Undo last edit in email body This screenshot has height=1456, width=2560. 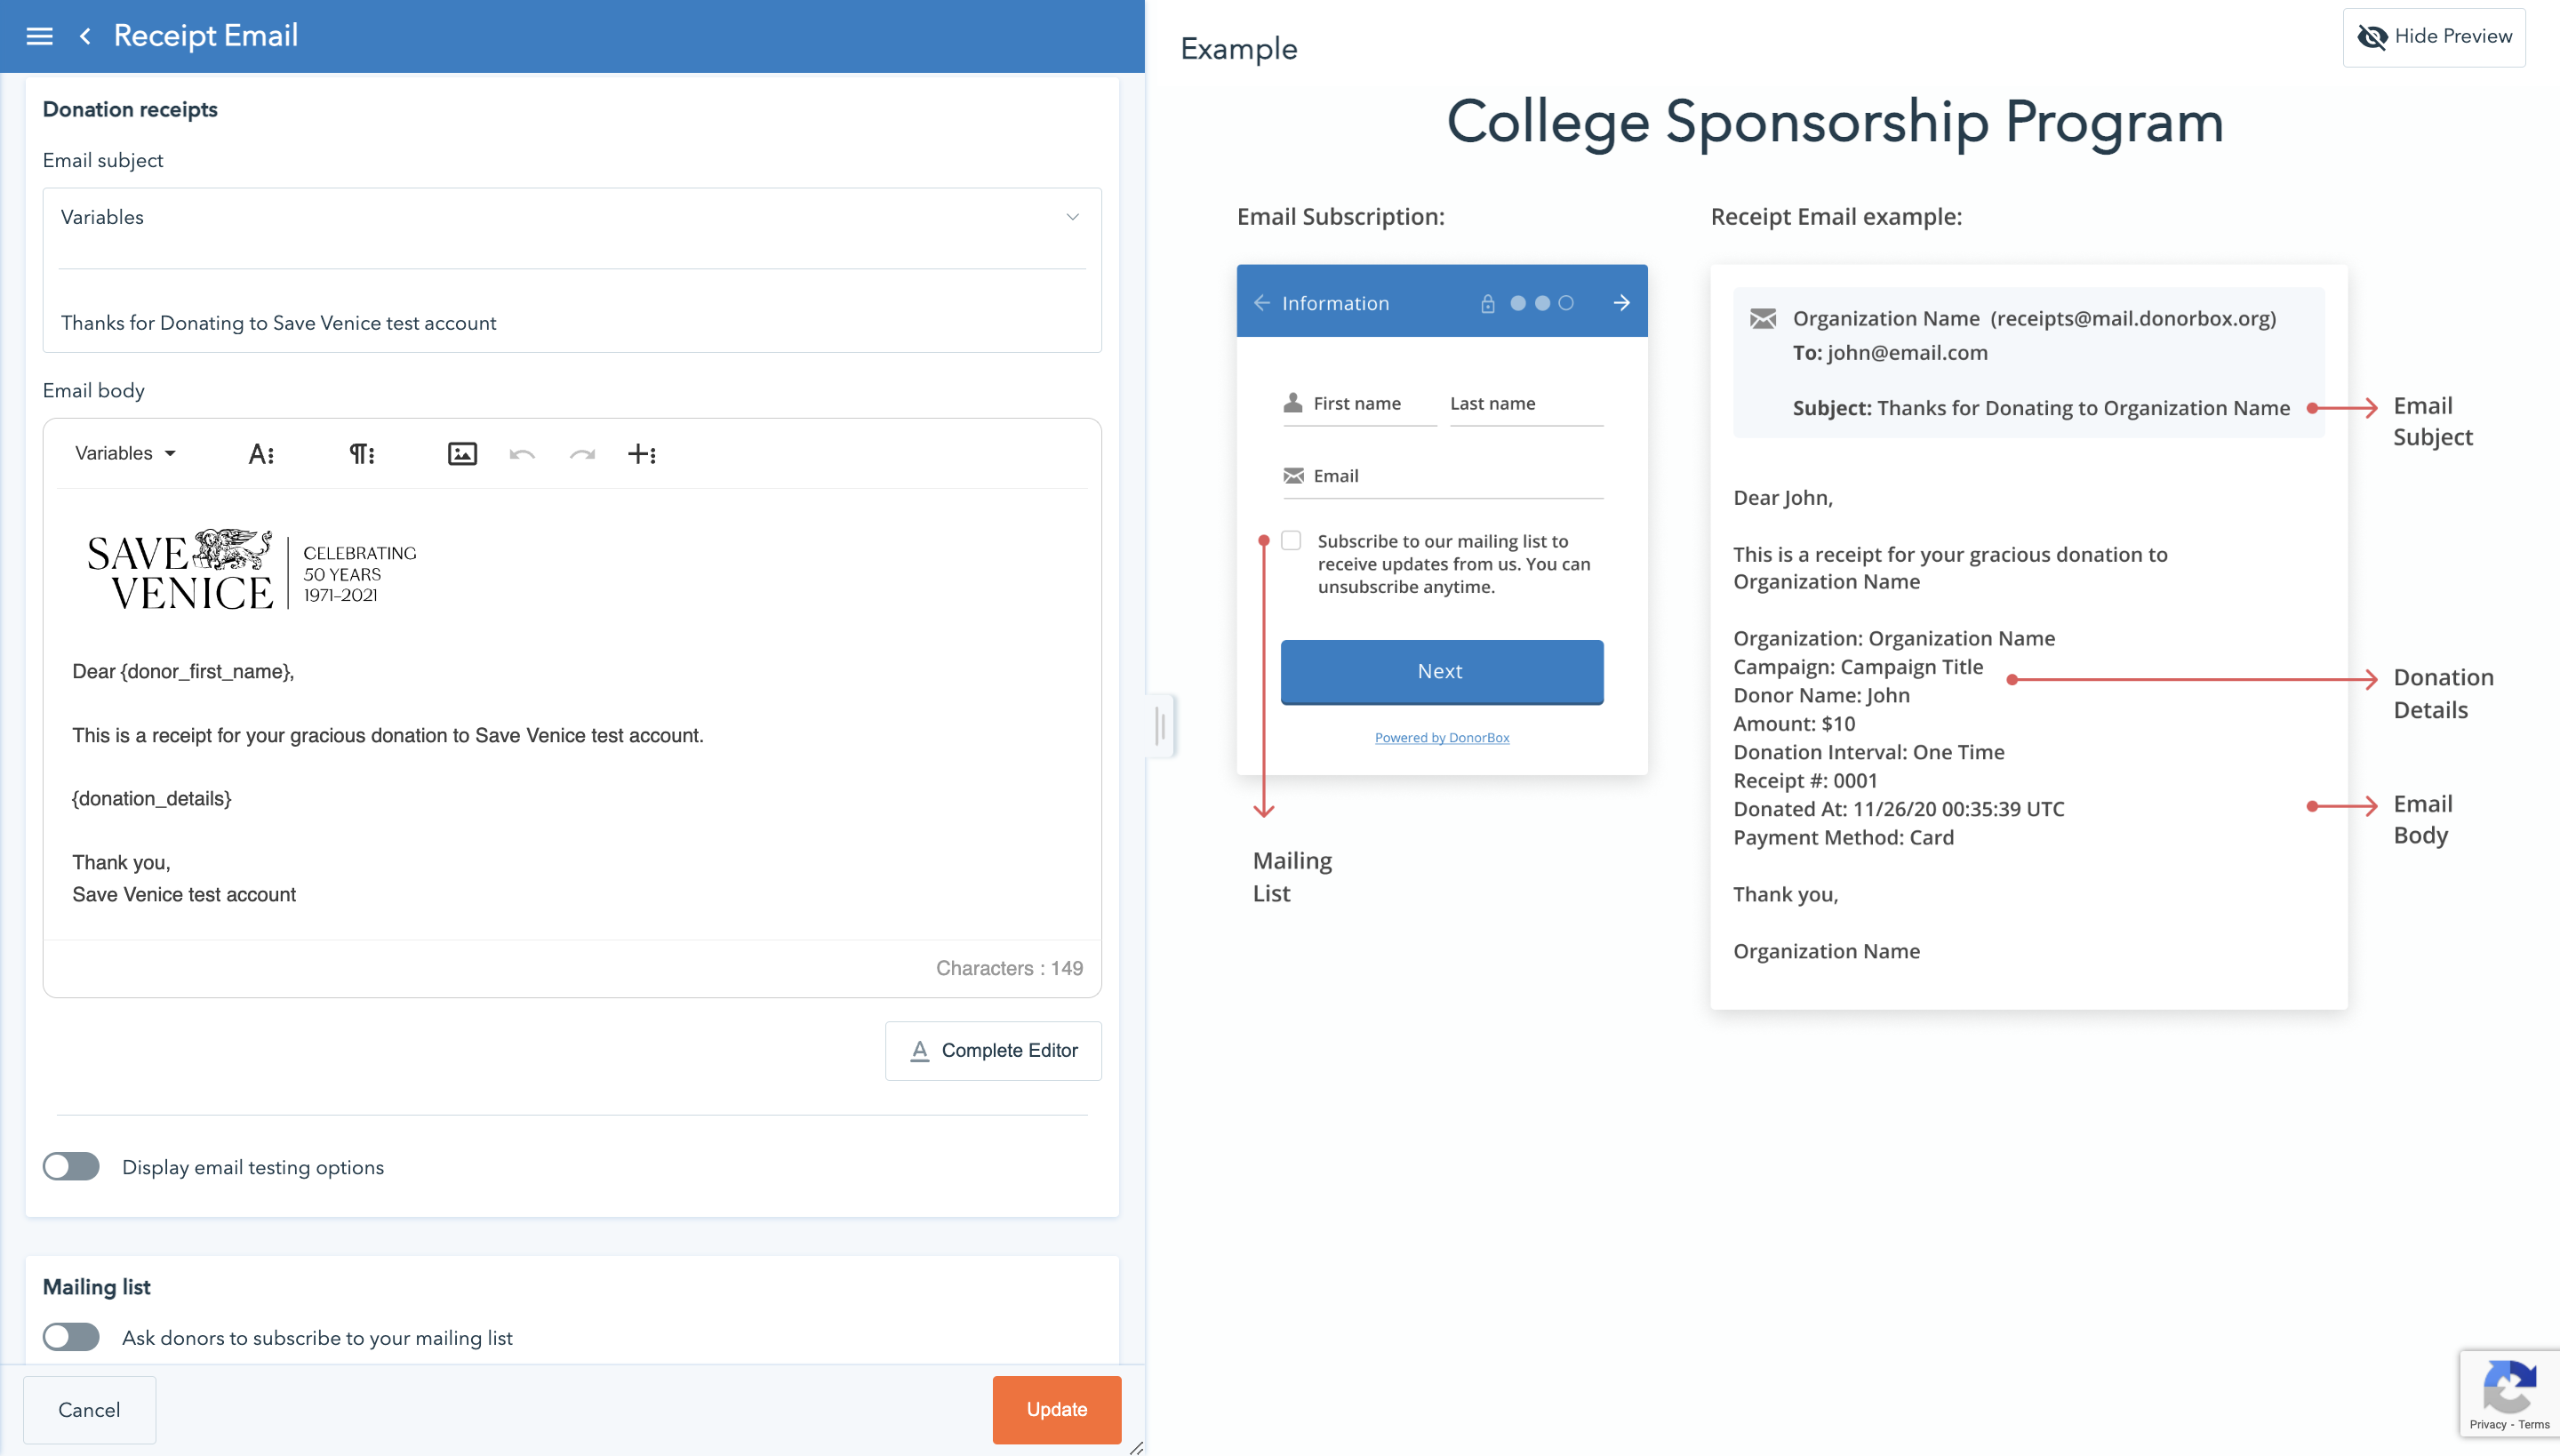pos(522,454)
